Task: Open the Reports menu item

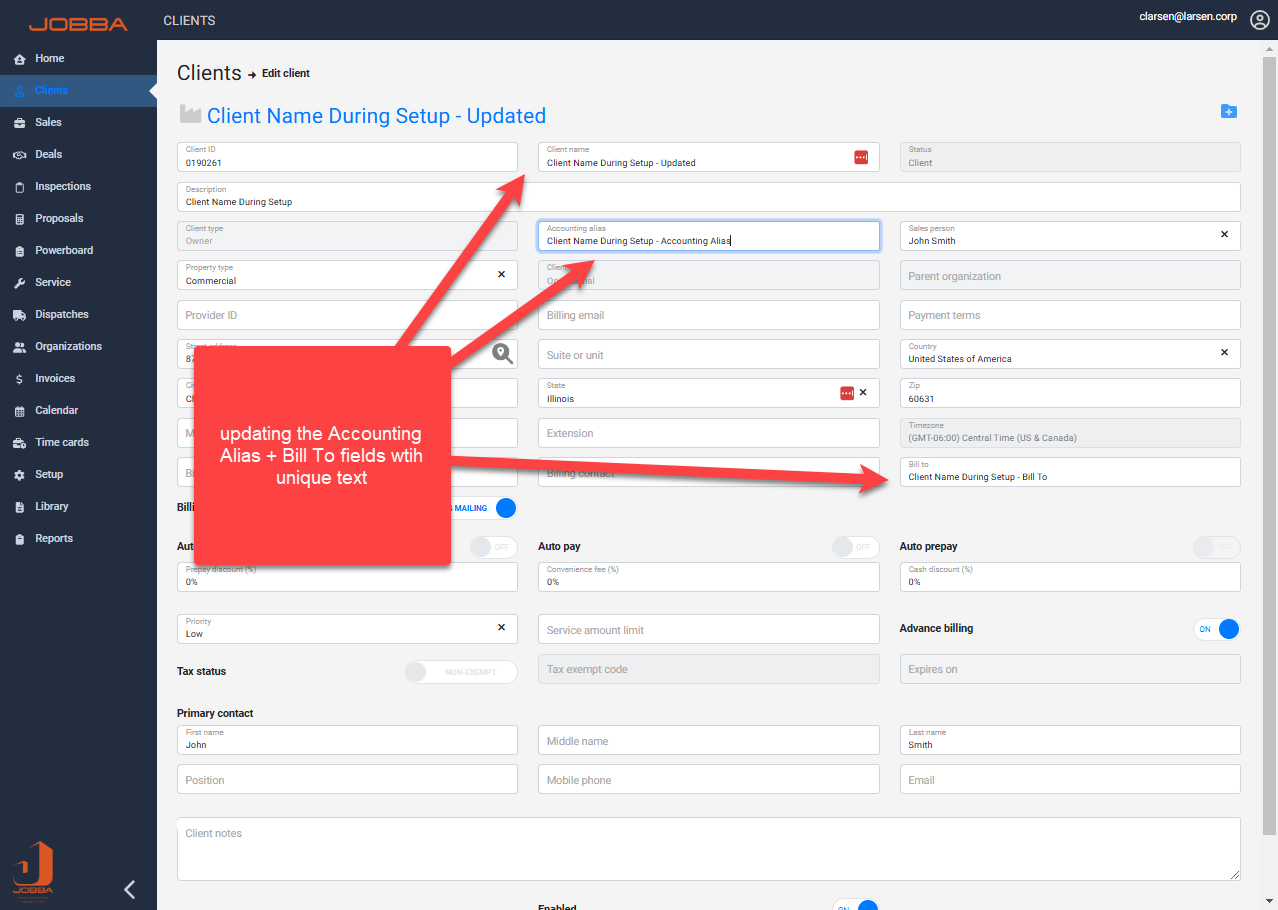Action: (53, 539)
